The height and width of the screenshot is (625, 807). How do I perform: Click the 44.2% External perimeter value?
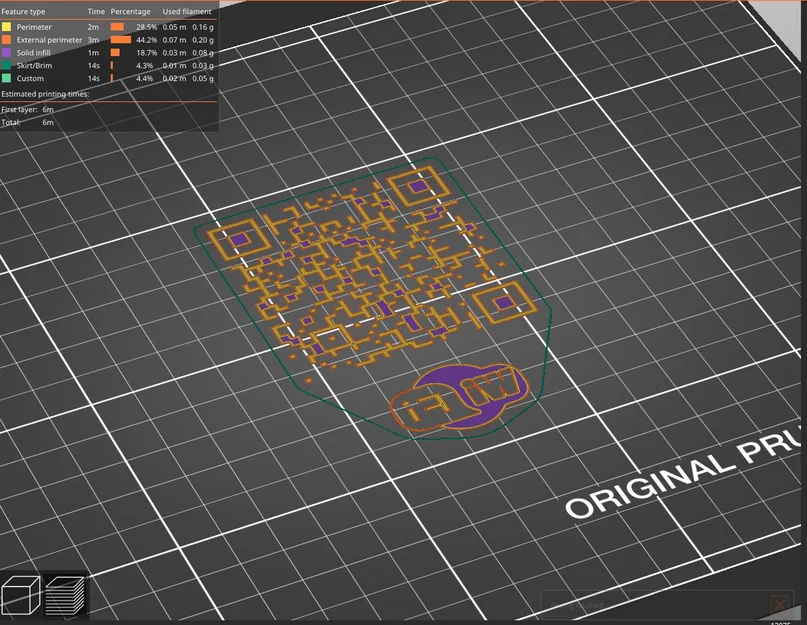tap(147, 40)
